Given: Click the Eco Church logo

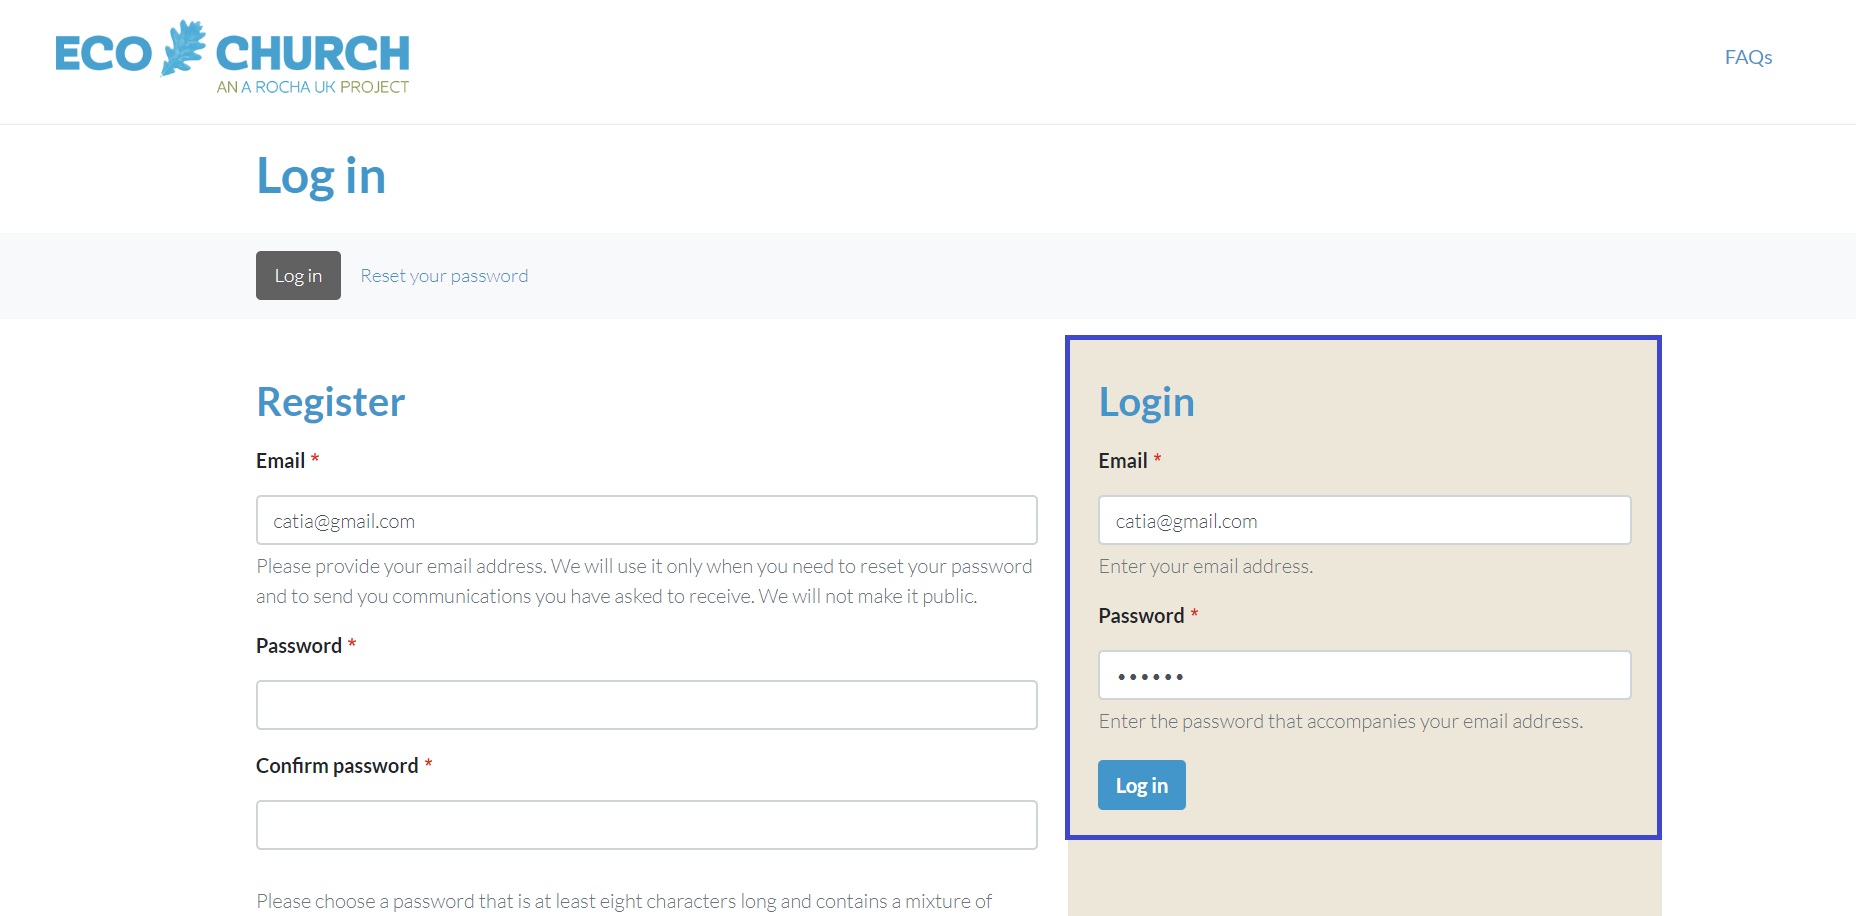Looking at the screenshot, I should tap(232, 57).
